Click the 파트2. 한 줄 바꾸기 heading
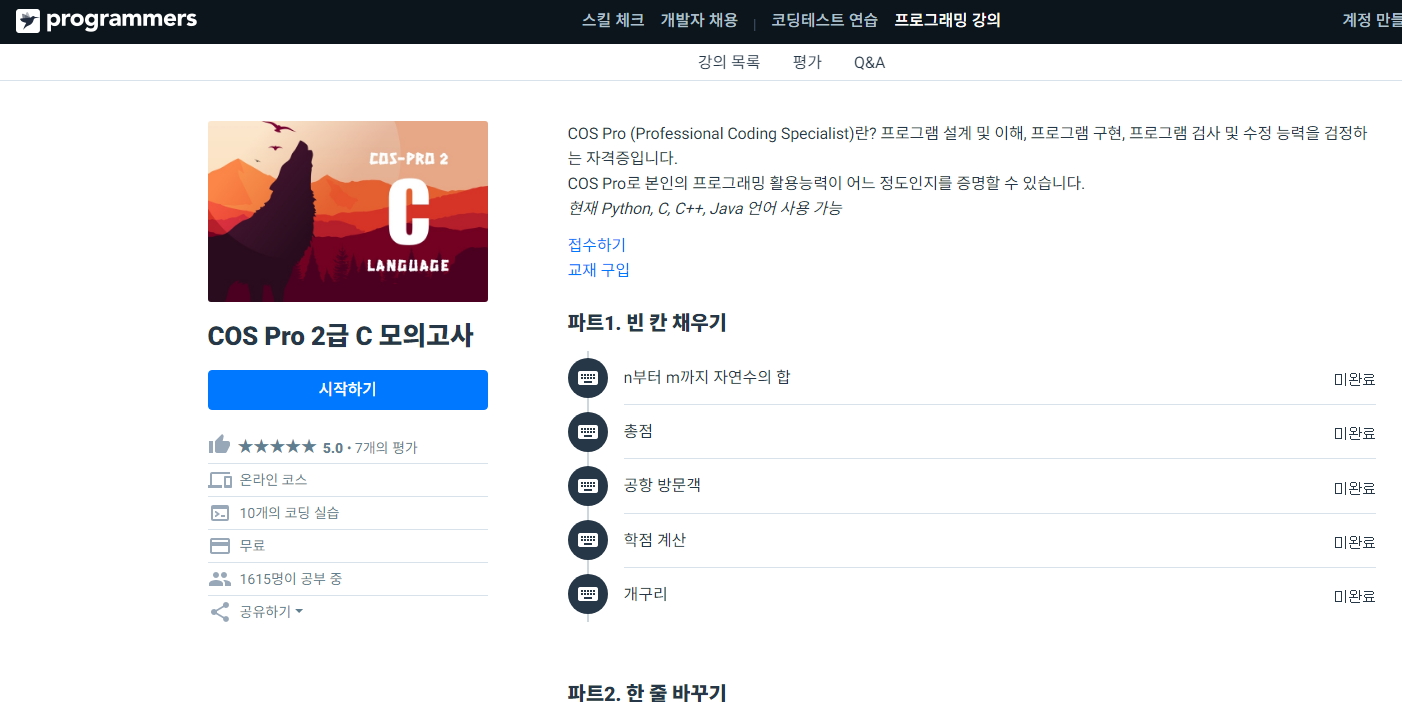The image size is (1402, 702). point(647,692)
